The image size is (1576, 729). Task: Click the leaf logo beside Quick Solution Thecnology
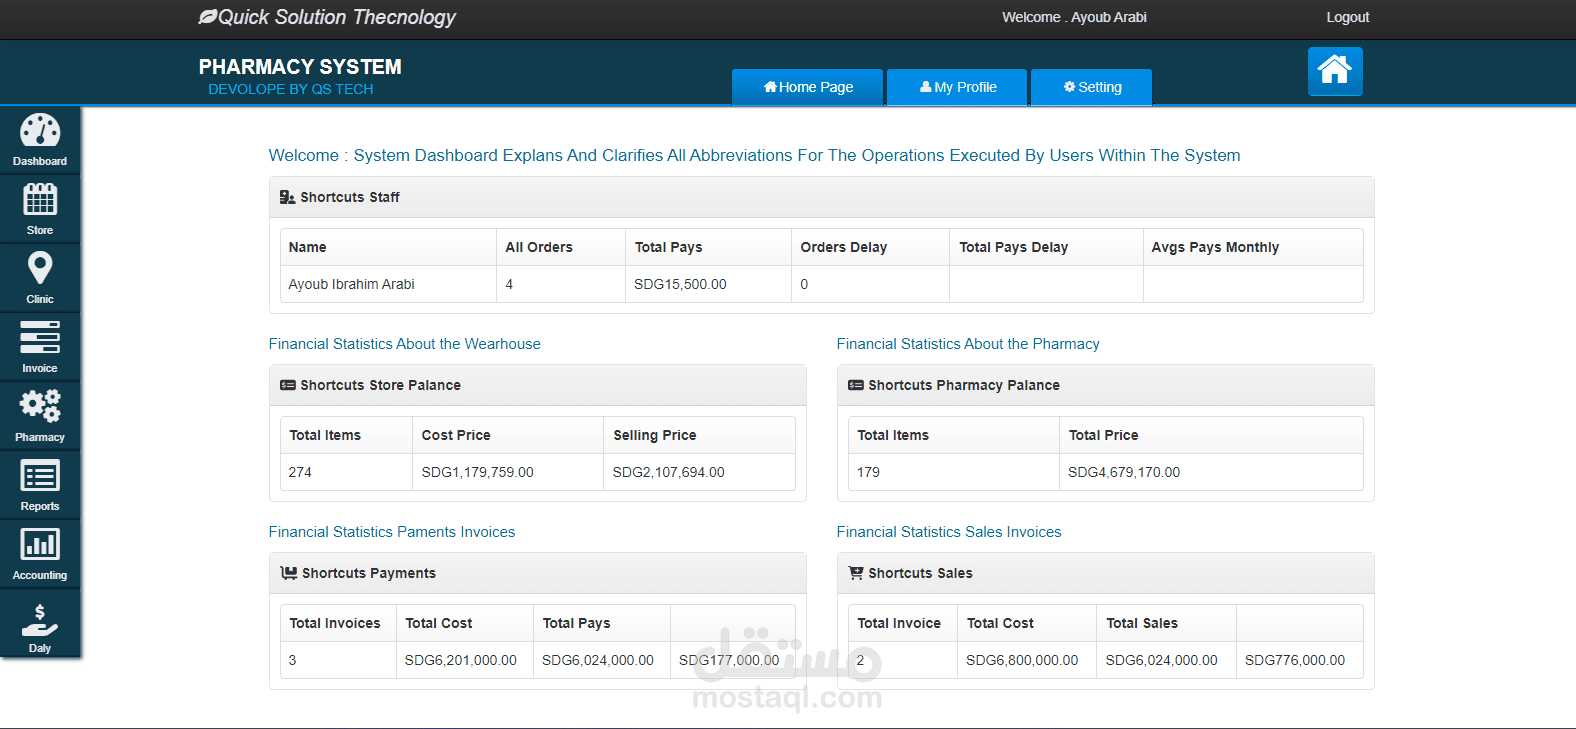(x=207, y=17)
